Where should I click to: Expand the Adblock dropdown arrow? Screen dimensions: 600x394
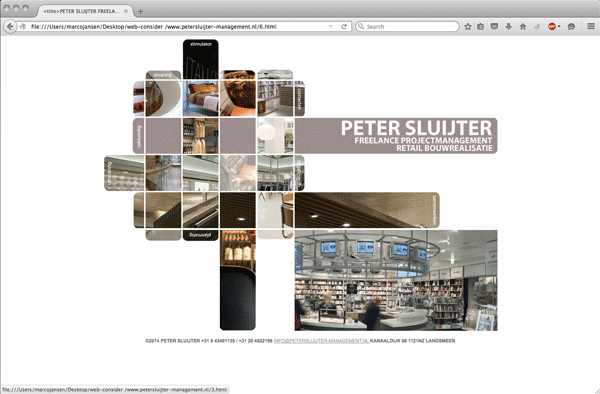point(559,26)
